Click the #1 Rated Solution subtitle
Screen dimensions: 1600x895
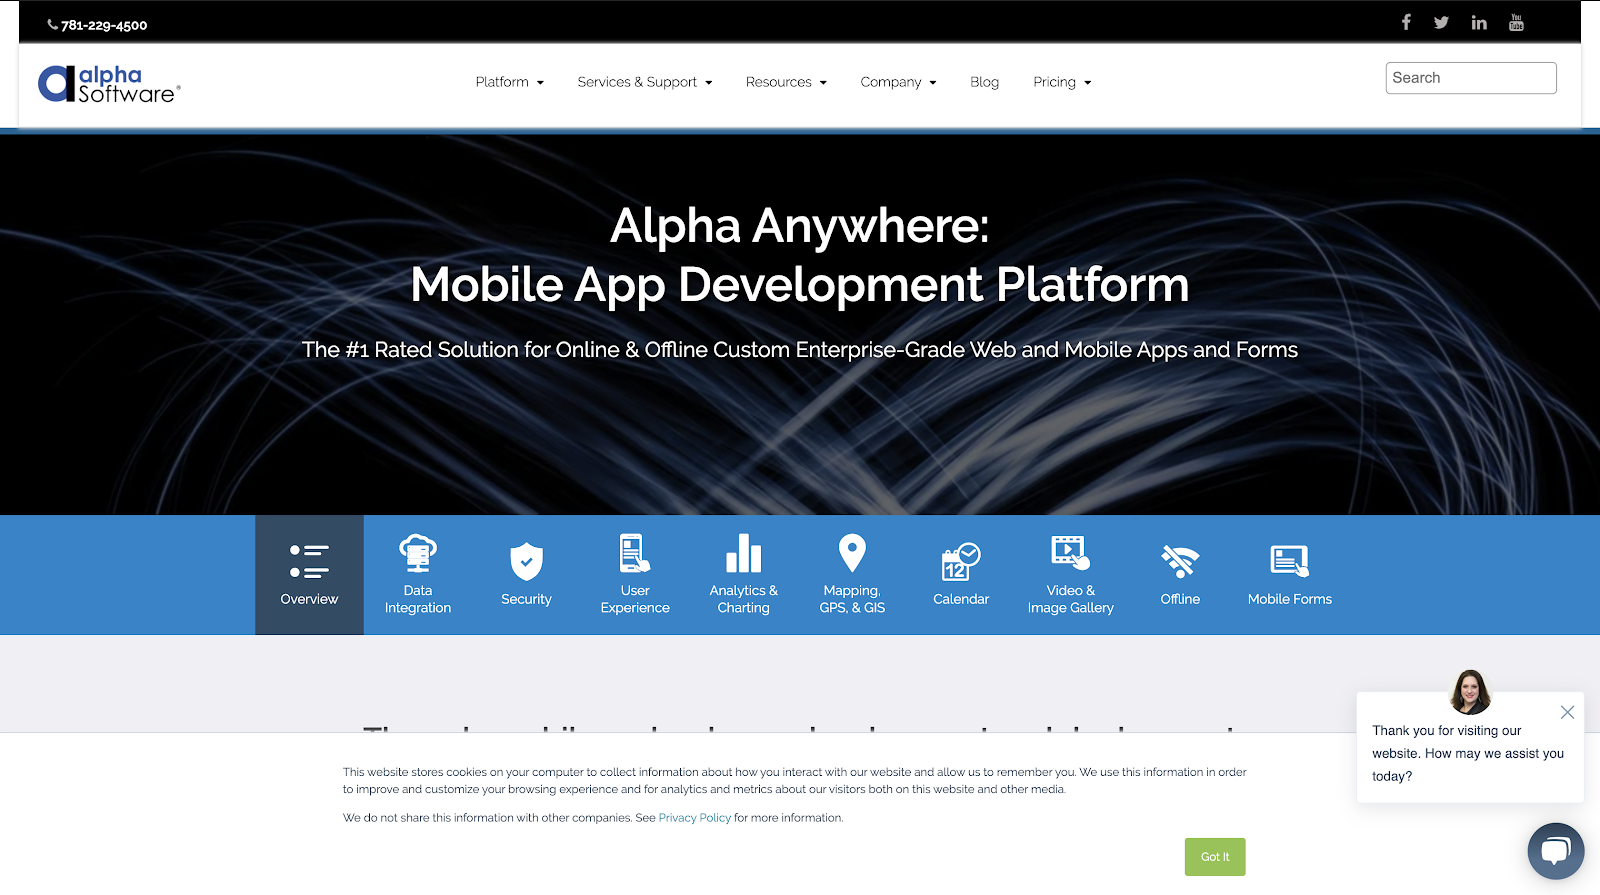point(800,350)
